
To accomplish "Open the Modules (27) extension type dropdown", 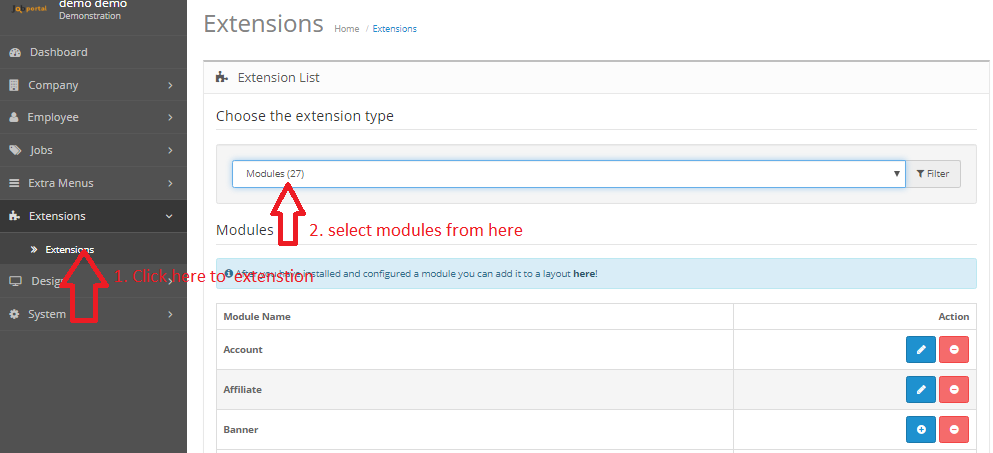I will click(x=568, y=174).
